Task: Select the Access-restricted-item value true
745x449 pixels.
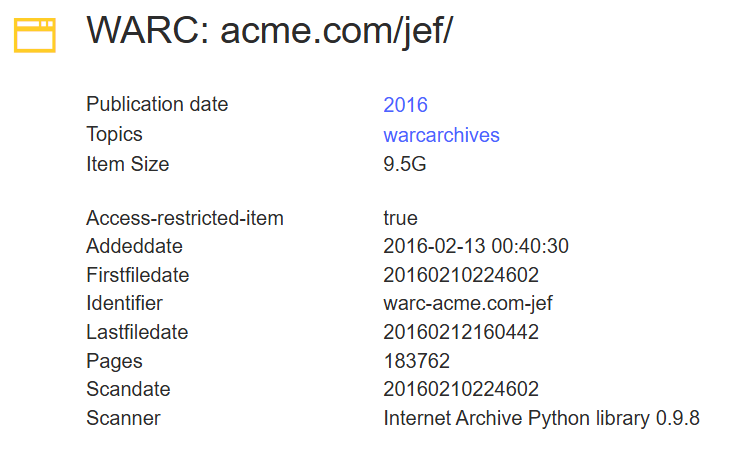Action: 400,218
